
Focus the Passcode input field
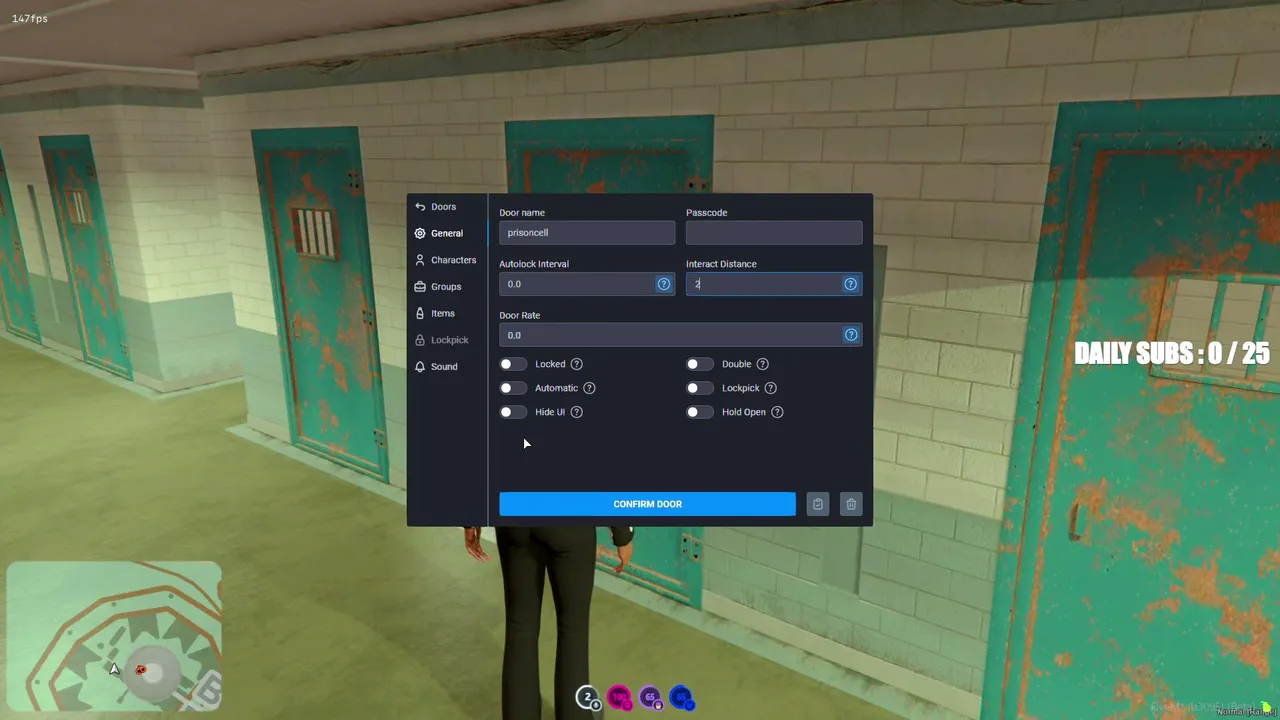click(774, 233)
